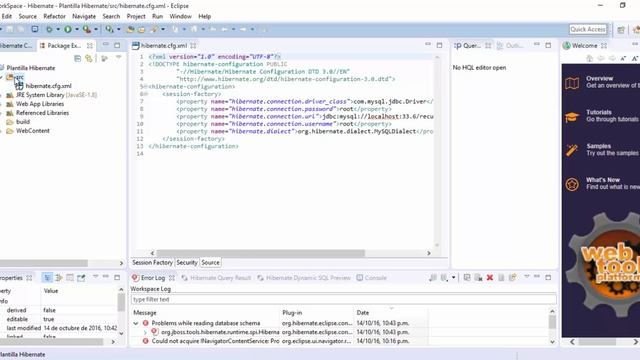The image size is (640, 360).
Task: Click the red Delete Log icon
Action: (x=490, y=278)
